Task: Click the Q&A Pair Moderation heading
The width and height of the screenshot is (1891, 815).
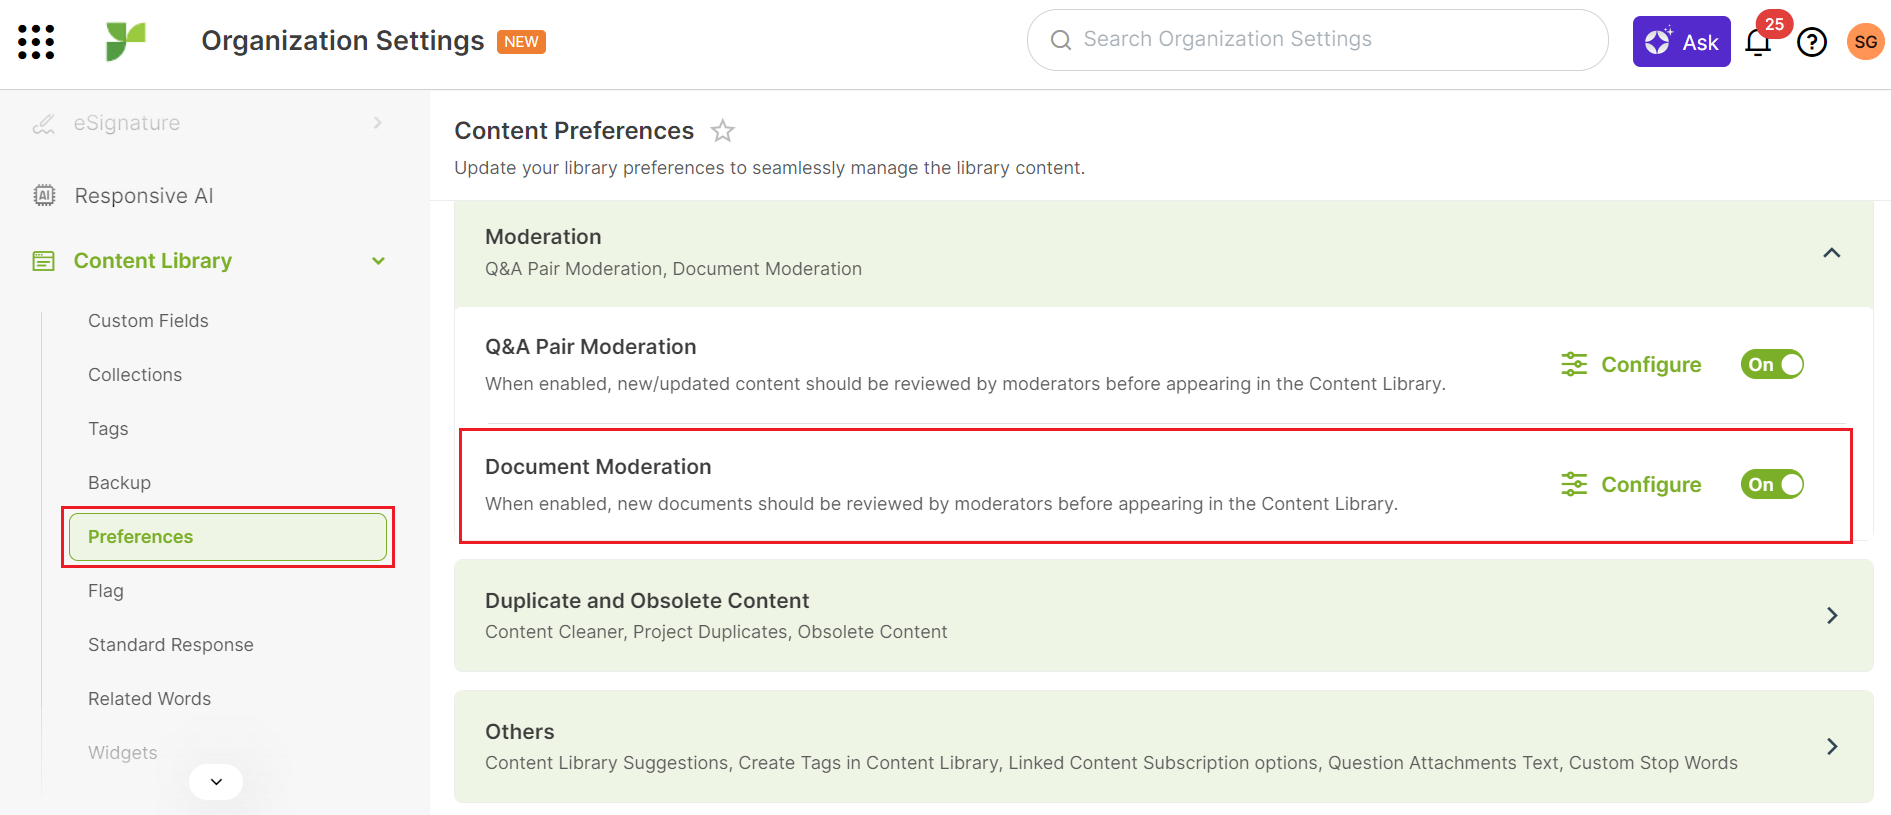Action: tap(591, 347)
